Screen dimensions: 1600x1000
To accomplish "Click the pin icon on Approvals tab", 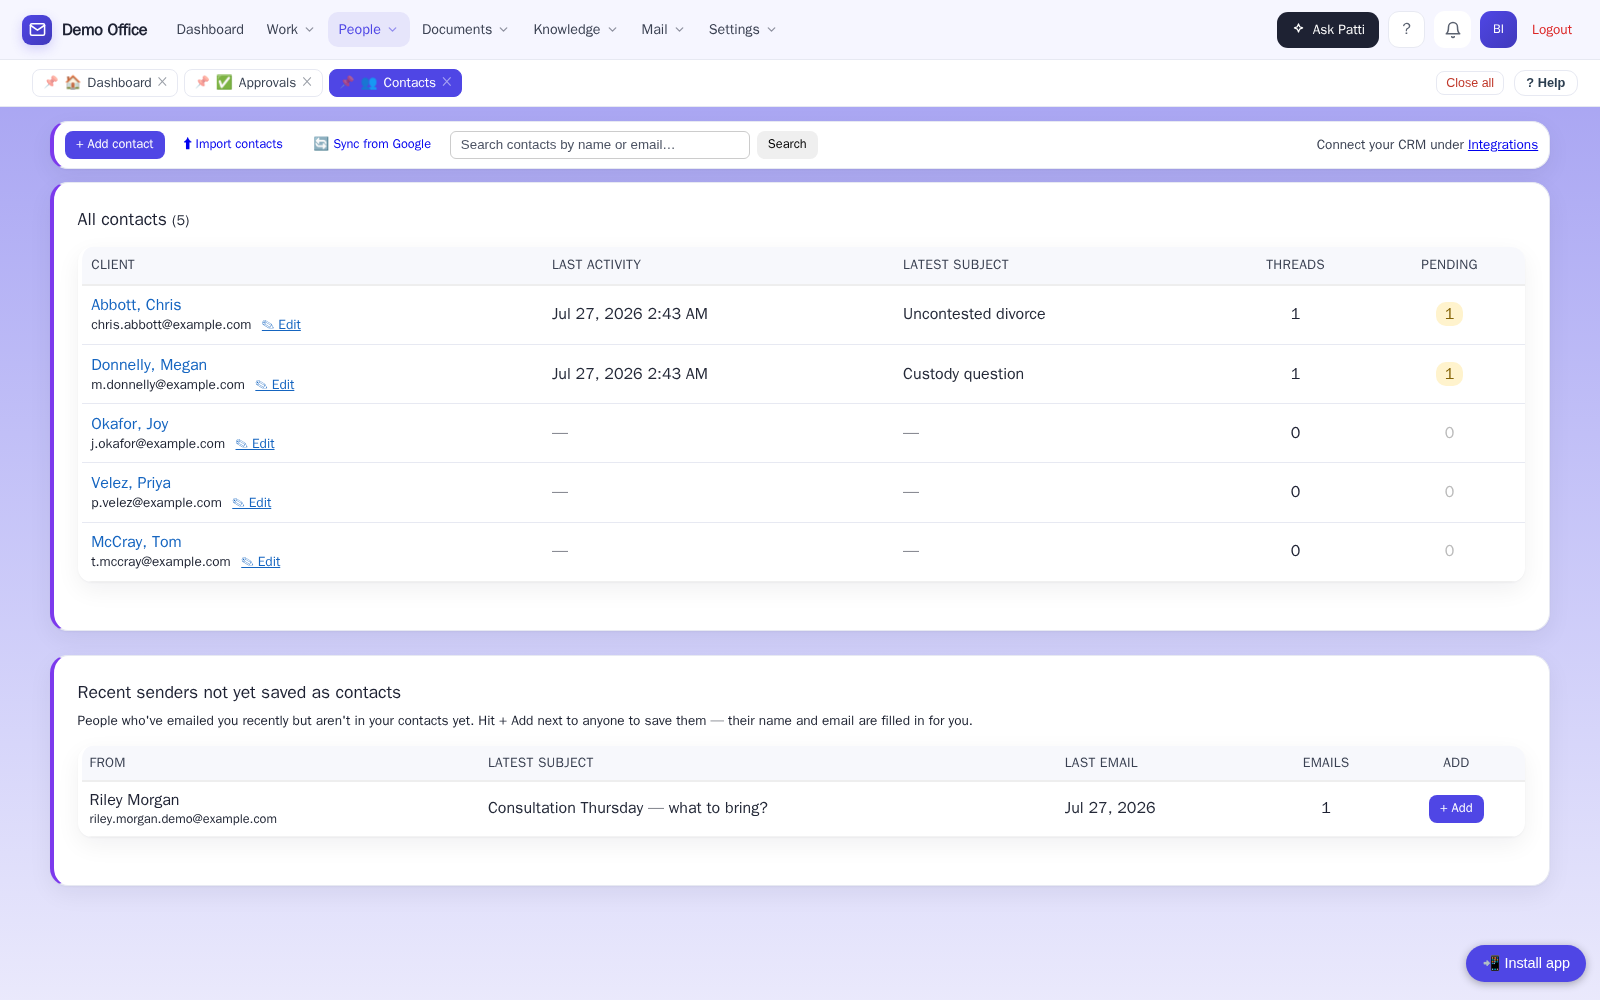I will click(x=202, y=82).
